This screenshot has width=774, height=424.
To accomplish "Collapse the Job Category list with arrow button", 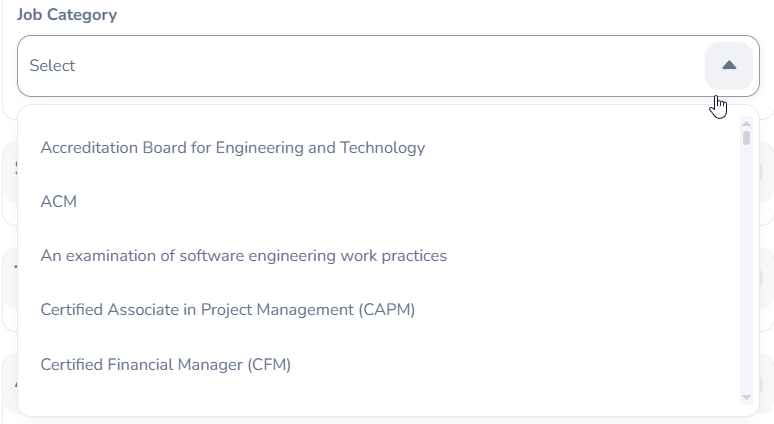I will coord(729,66).
